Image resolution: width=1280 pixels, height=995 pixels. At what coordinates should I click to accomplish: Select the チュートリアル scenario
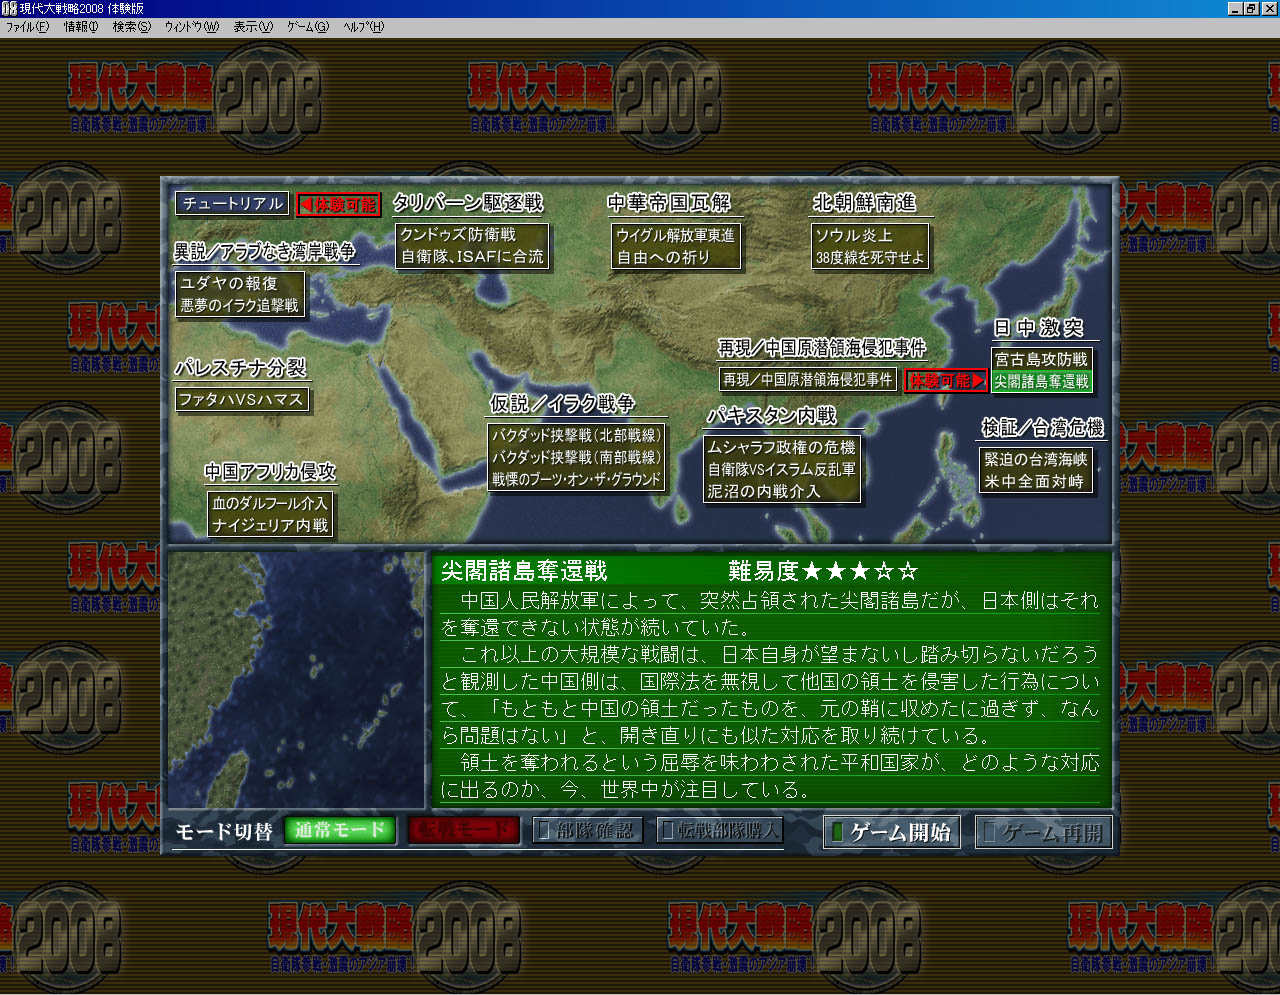233,203
